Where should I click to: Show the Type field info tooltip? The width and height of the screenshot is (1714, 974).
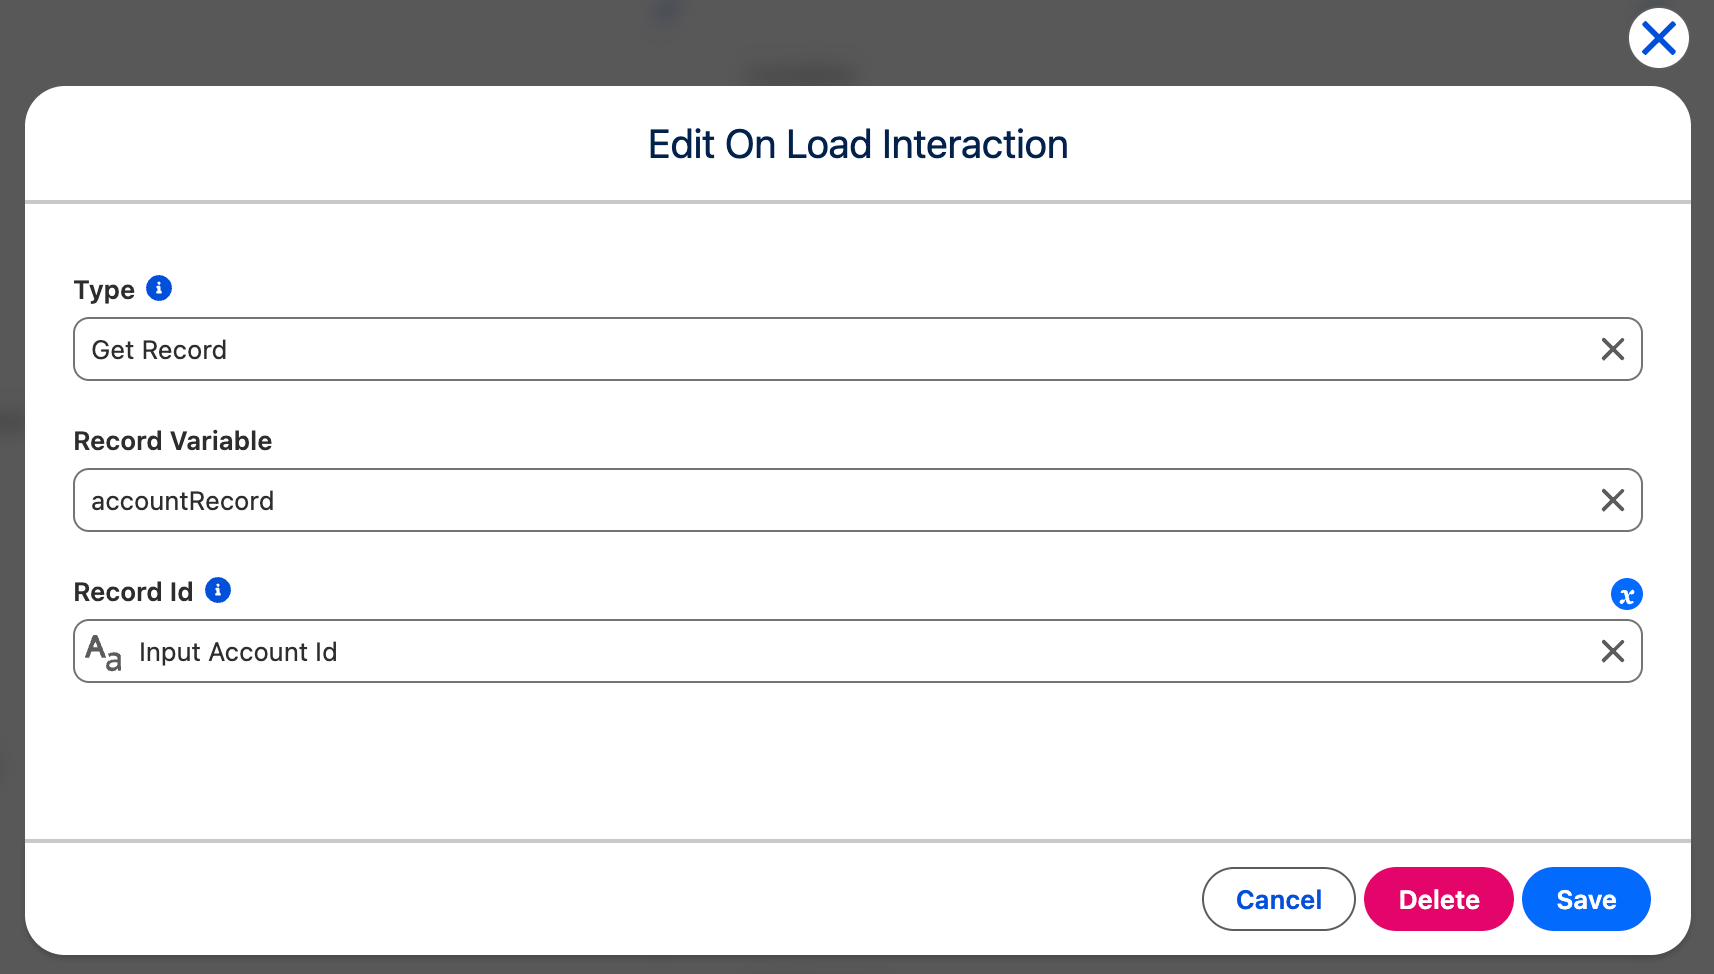159,288
